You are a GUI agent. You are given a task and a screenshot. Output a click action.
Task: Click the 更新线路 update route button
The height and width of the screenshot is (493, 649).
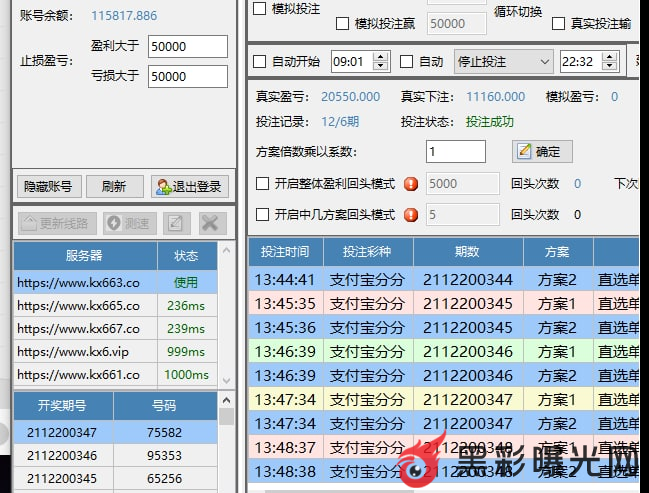[55, 223]
